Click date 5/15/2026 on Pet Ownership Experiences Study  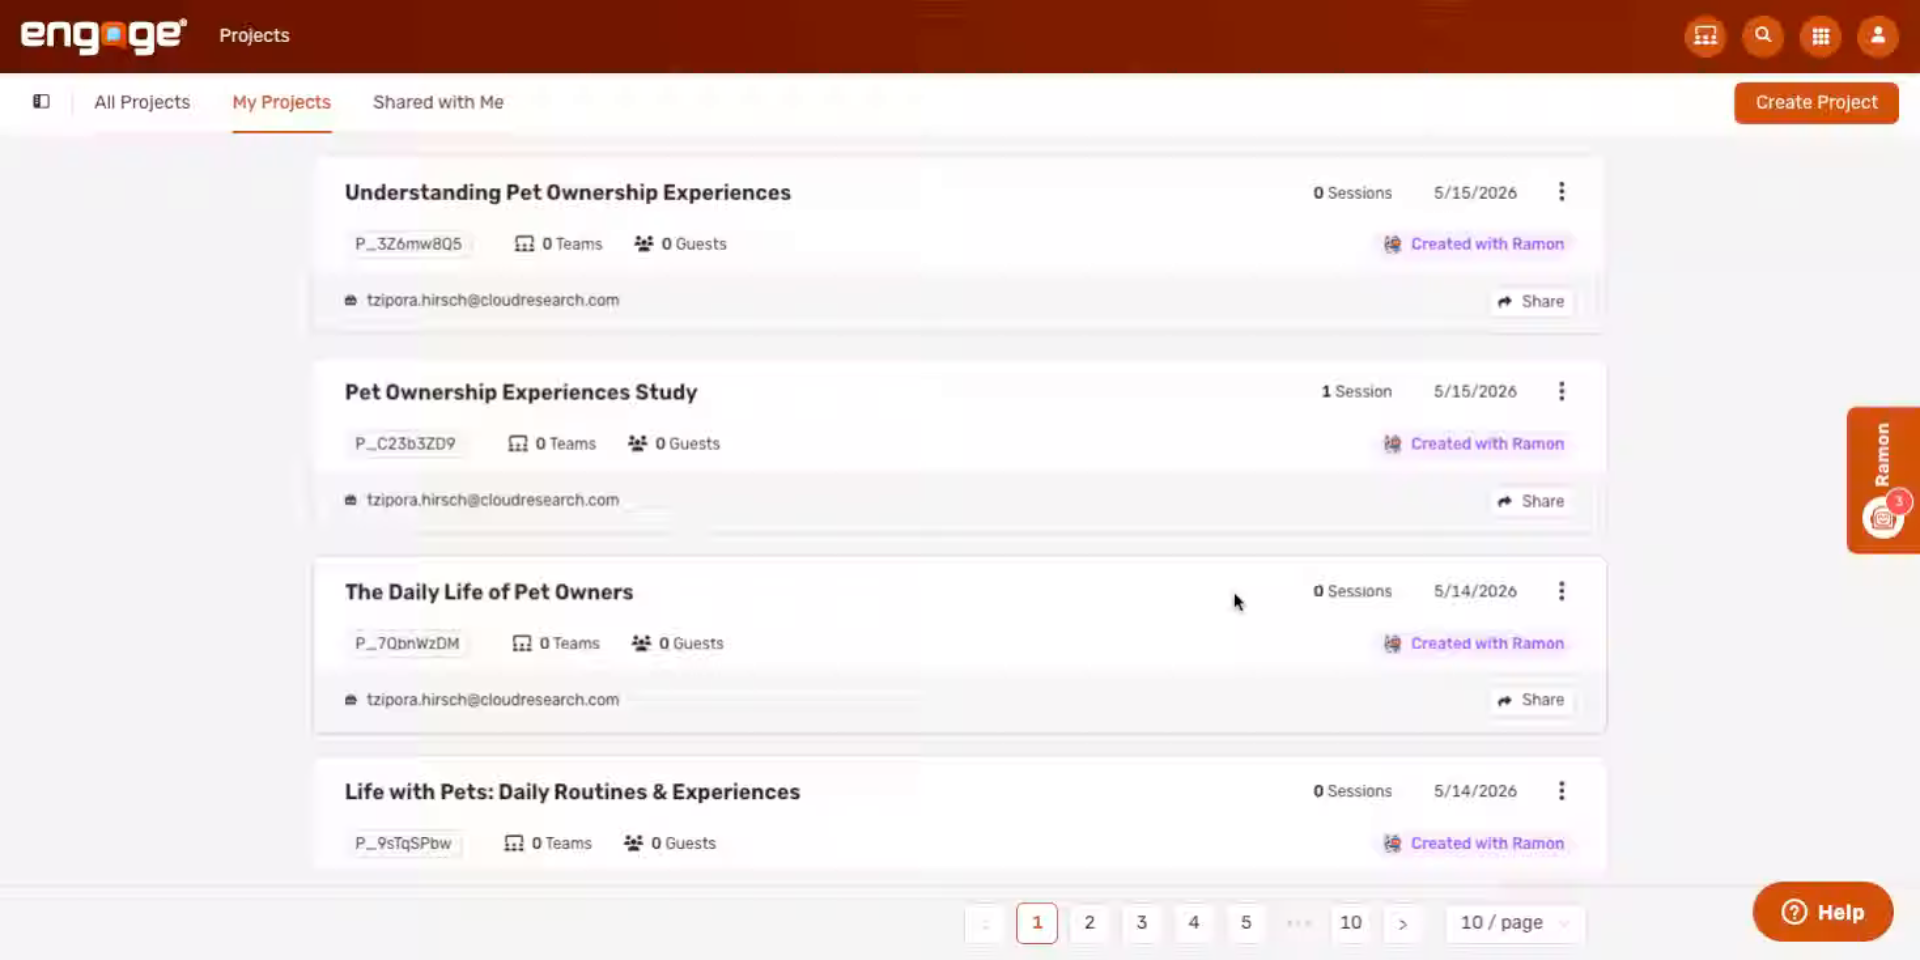(1475, 392)
